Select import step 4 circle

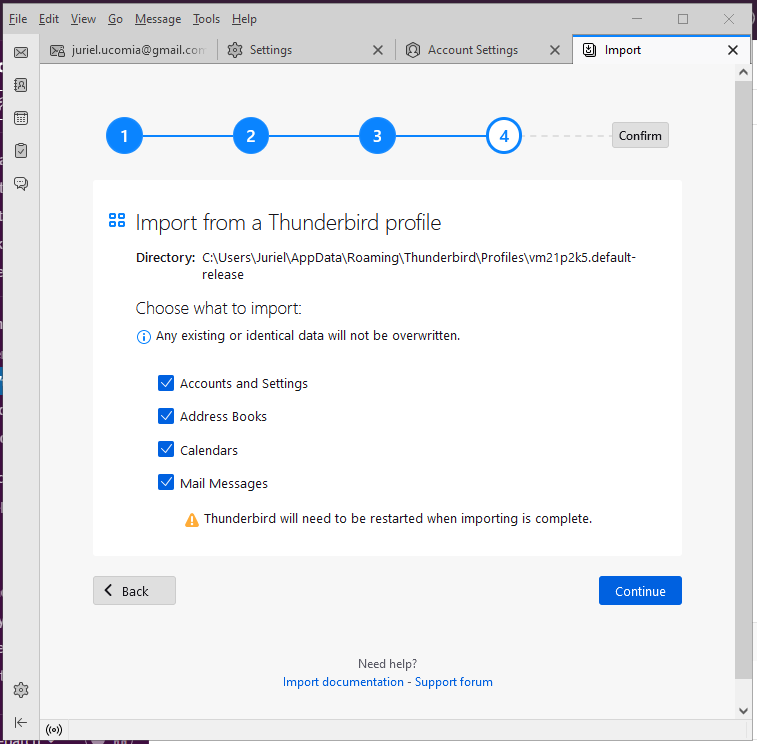click(504, 136)
